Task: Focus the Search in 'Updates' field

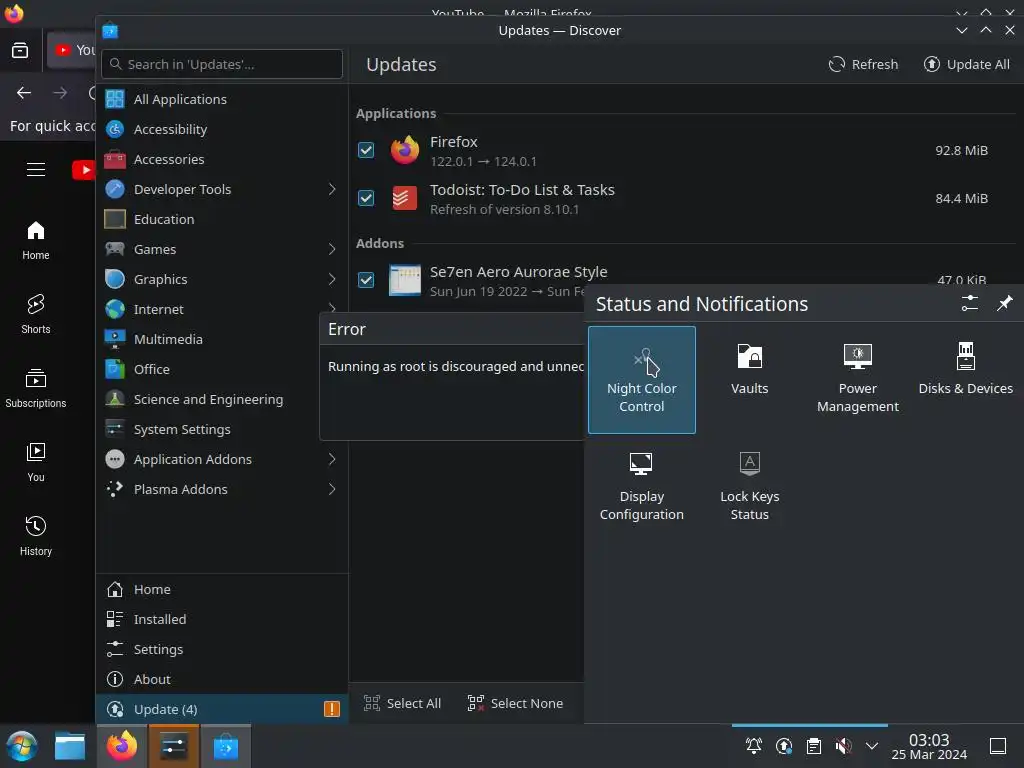Action: pyautogui.click(x=222, y=64)
